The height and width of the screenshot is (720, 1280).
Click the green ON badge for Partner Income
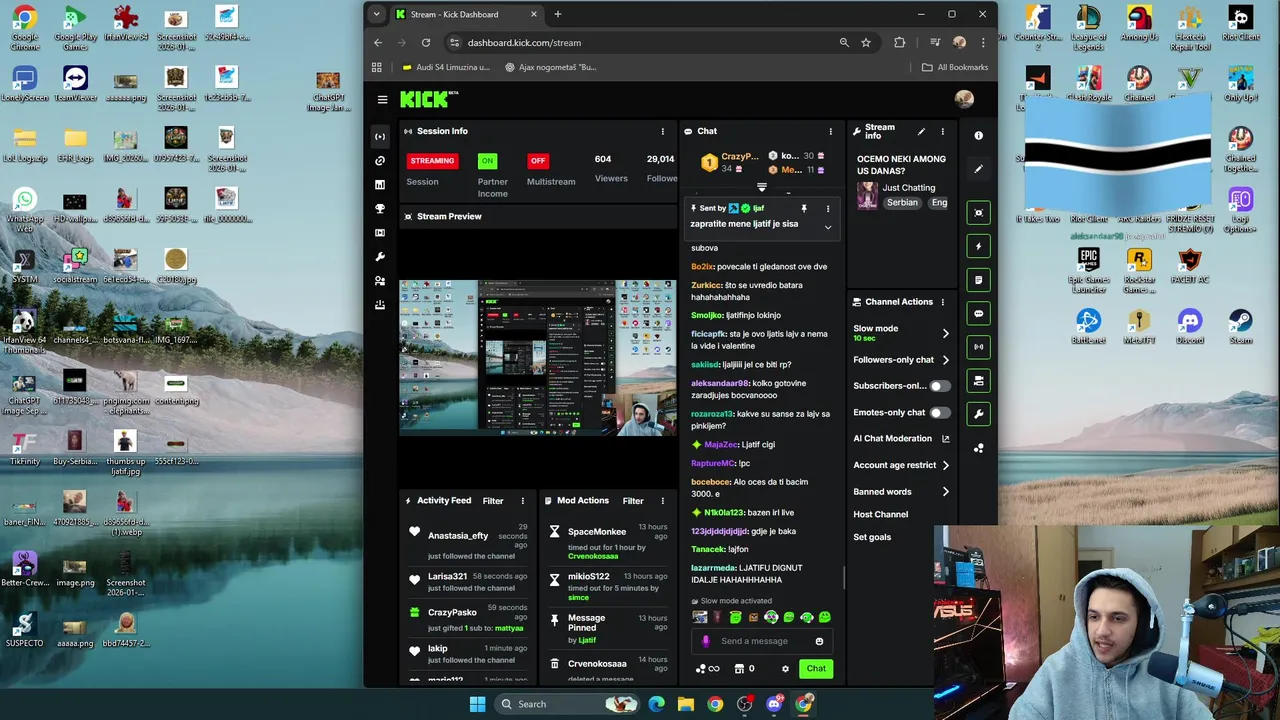[x=487, y=161]
